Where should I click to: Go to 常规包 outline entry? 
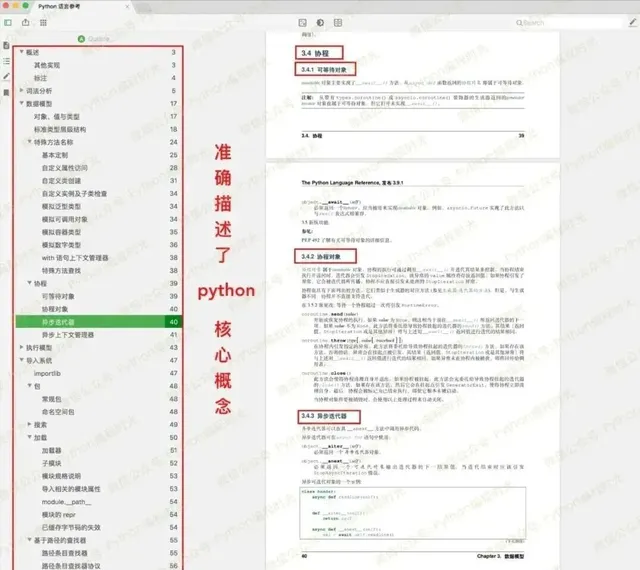click(x=52, y=399)
